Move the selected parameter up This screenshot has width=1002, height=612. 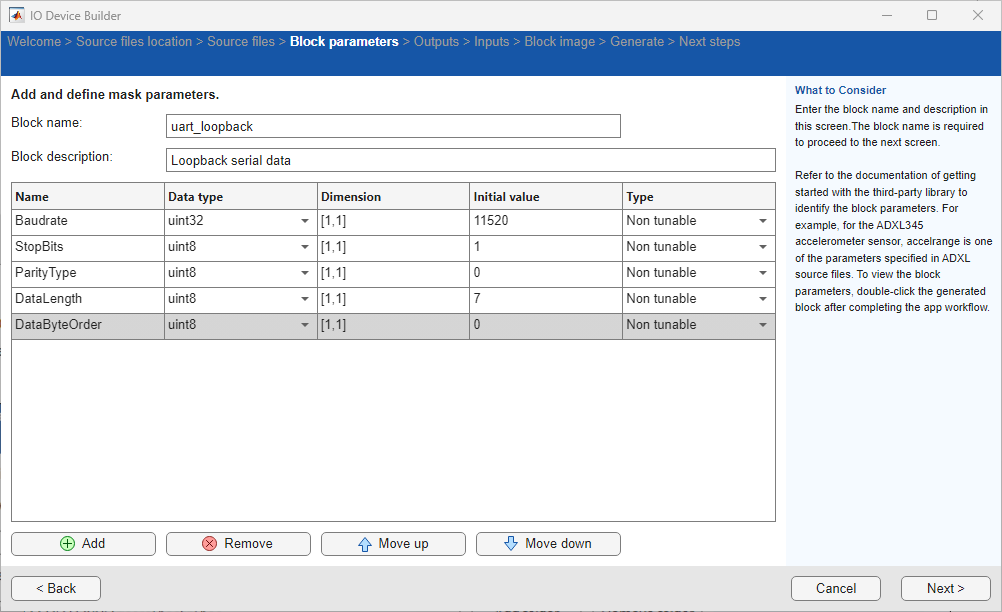coord(393,543)
